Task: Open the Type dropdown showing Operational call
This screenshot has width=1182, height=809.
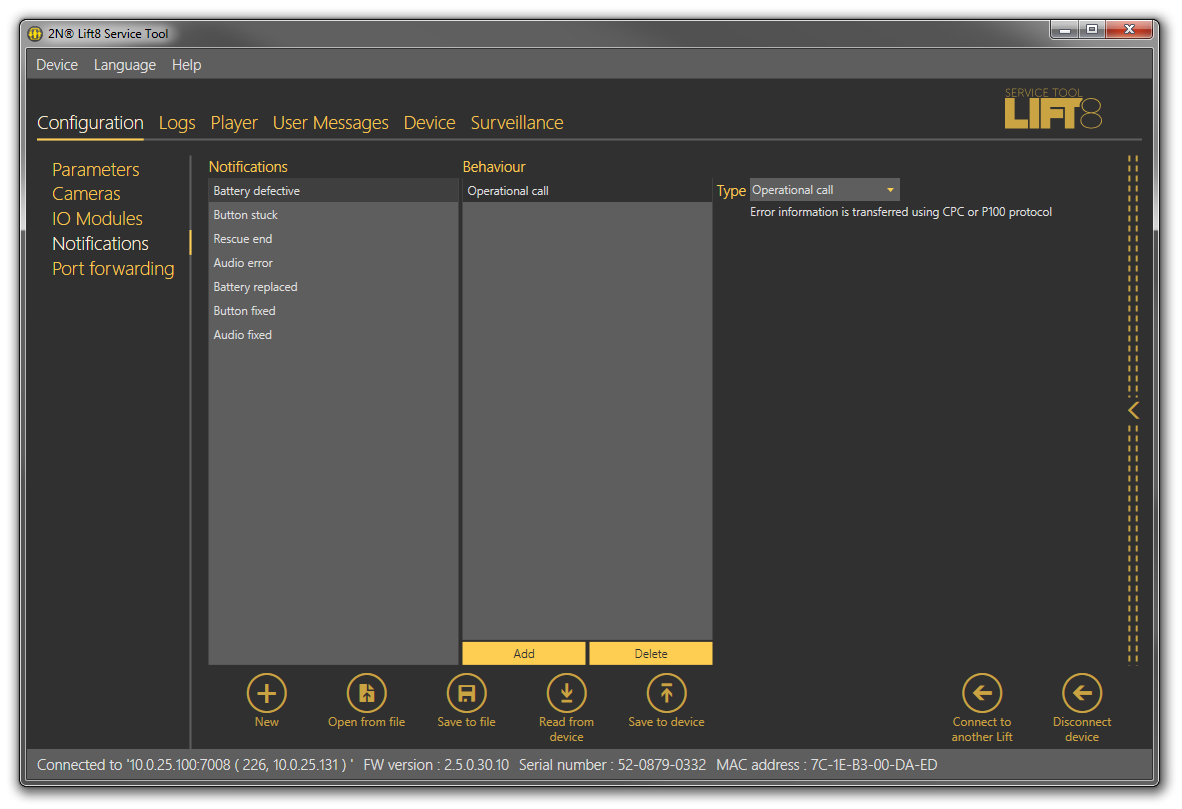Action: (x=824, y=190)
